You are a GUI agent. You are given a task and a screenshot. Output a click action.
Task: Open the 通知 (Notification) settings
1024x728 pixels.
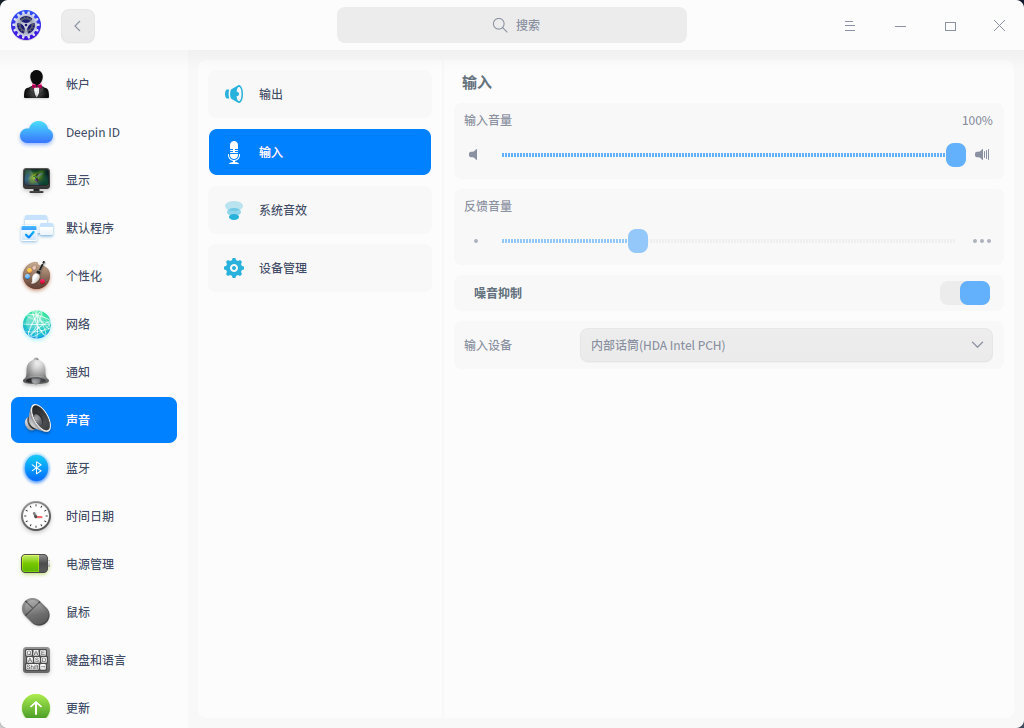tap(37, 372)
